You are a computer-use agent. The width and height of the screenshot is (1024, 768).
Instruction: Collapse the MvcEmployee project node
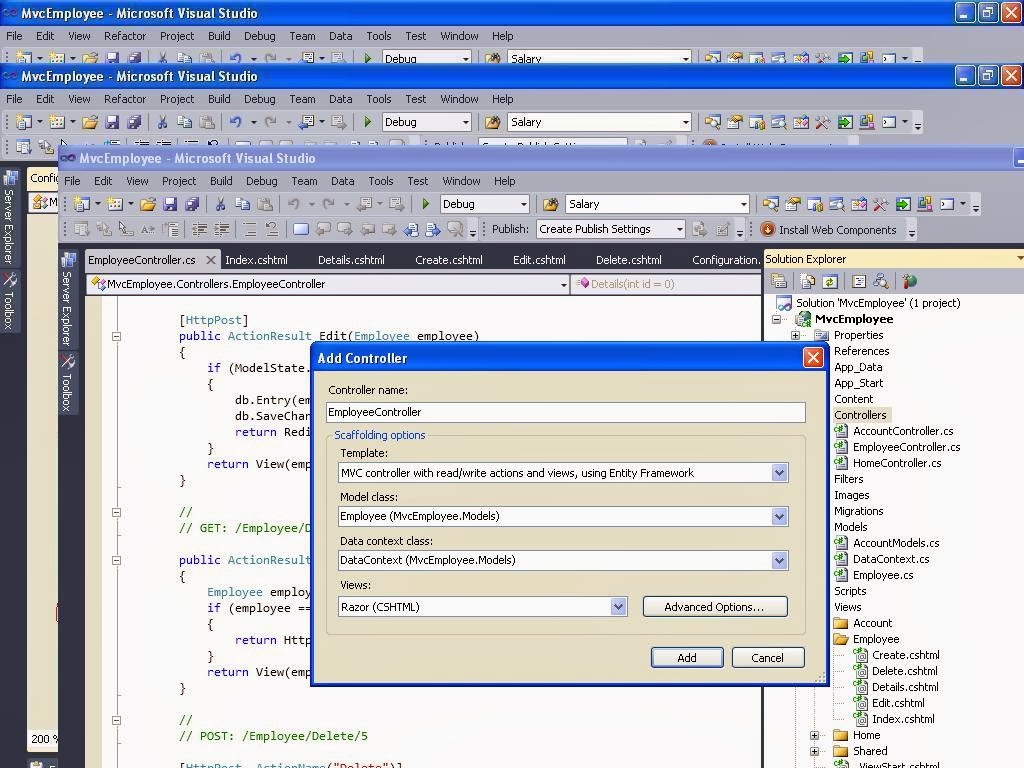coord(776,319)
